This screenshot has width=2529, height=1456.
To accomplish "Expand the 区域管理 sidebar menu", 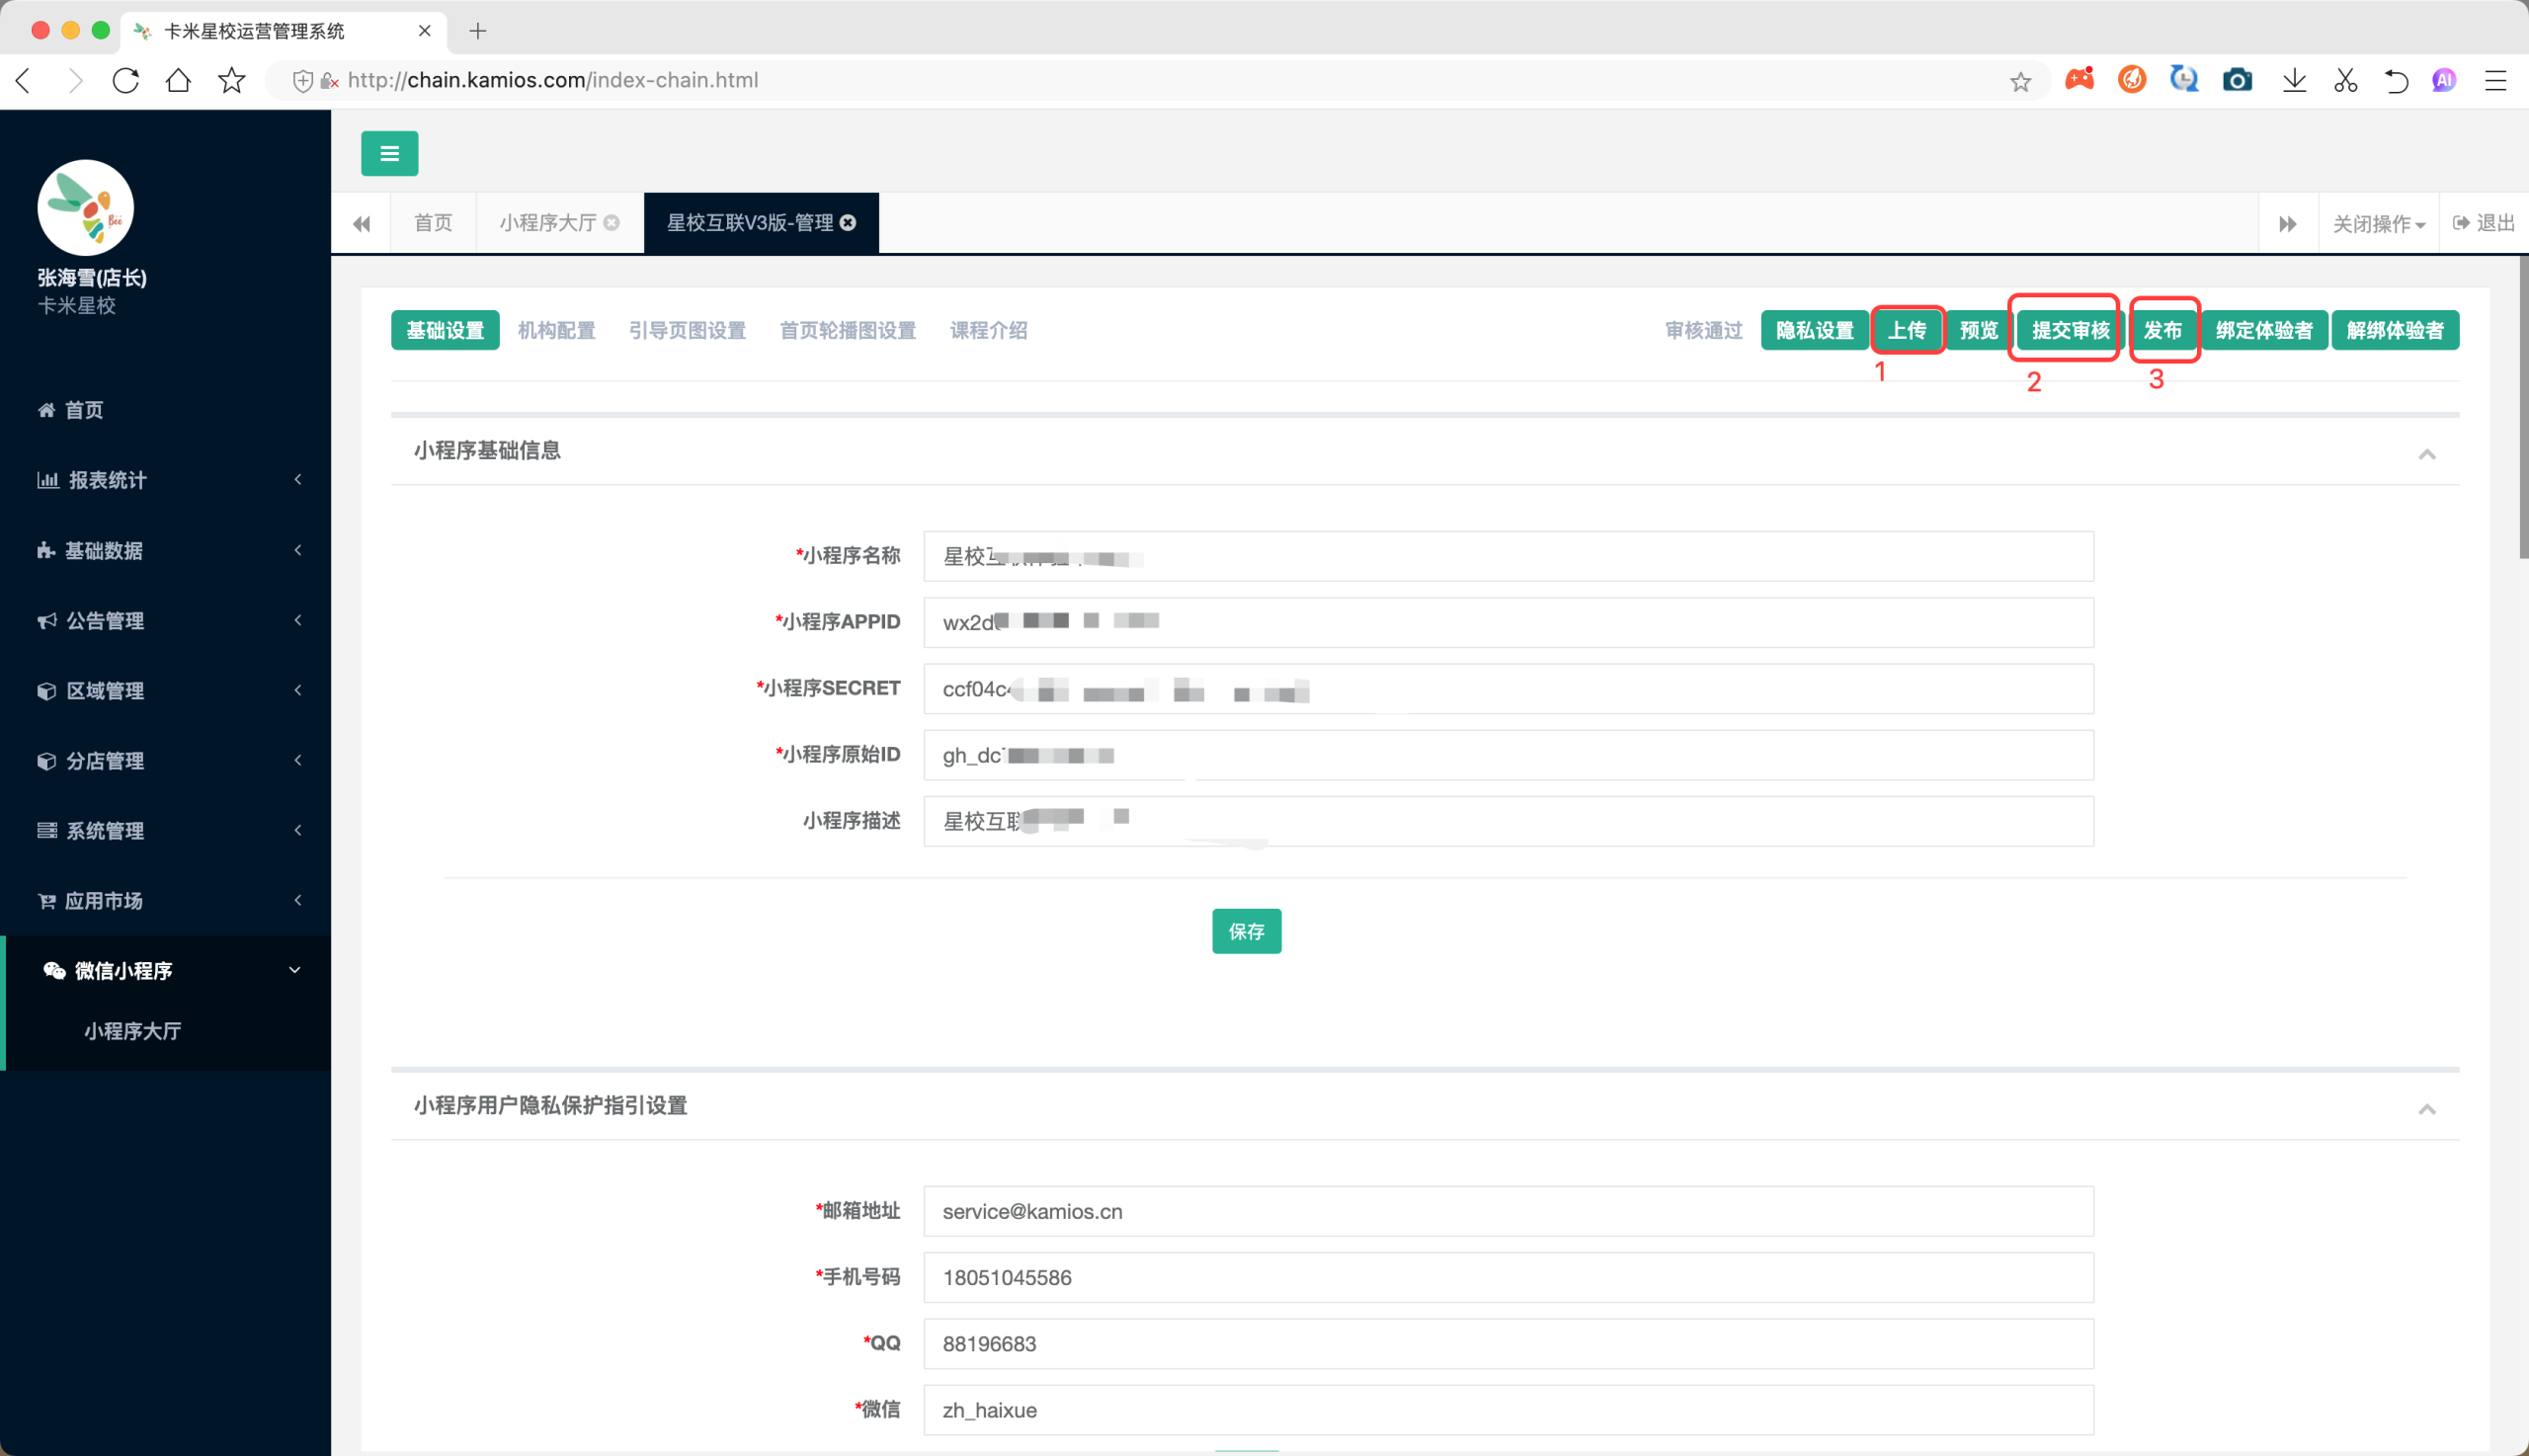I will tap(166, 690).
